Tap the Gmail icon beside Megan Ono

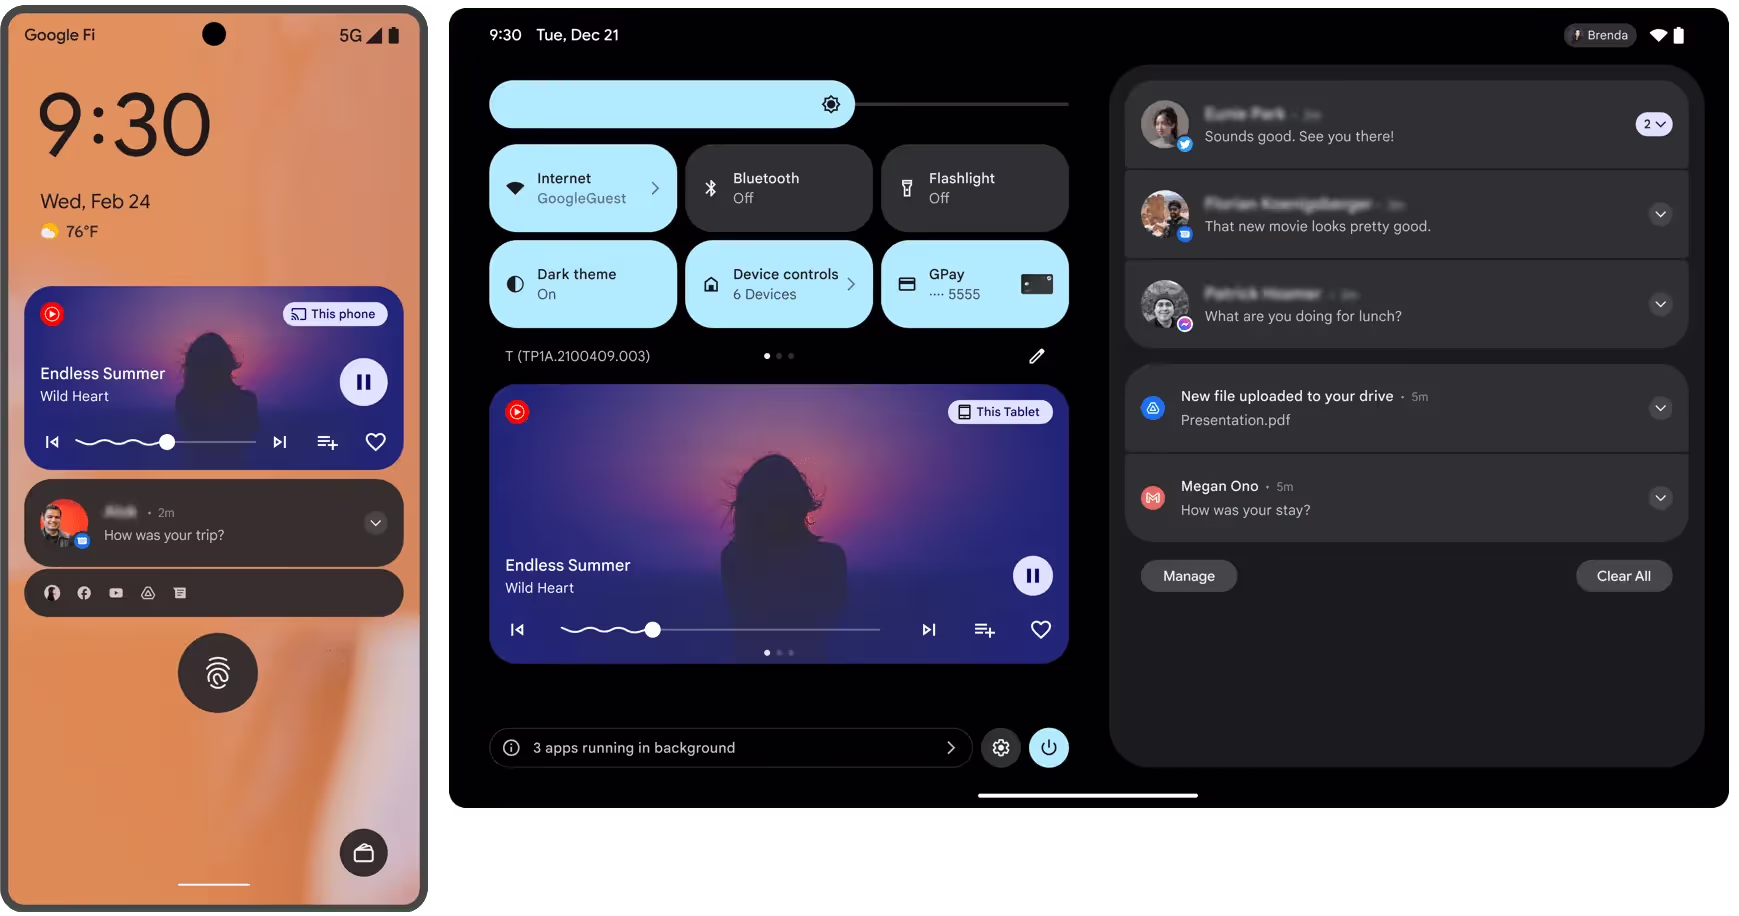pyautogui.click(x=1153, y=498)
